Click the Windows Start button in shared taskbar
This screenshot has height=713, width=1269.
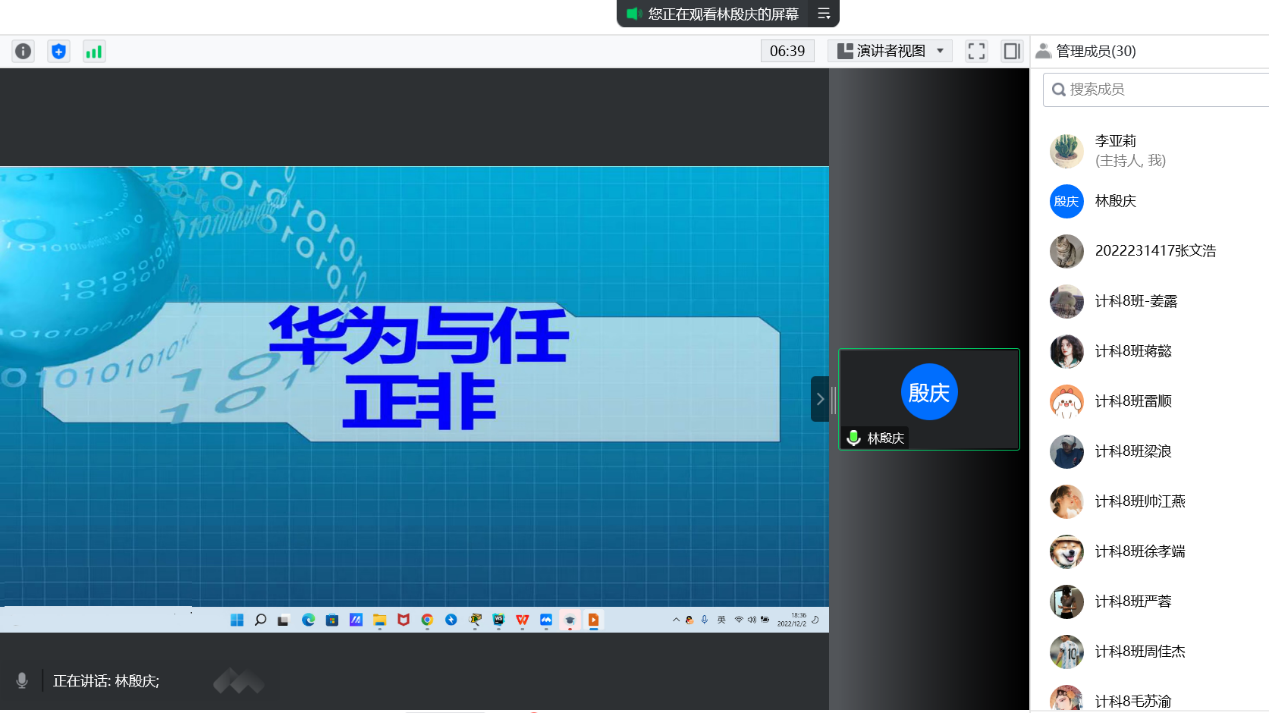[237, 620]
